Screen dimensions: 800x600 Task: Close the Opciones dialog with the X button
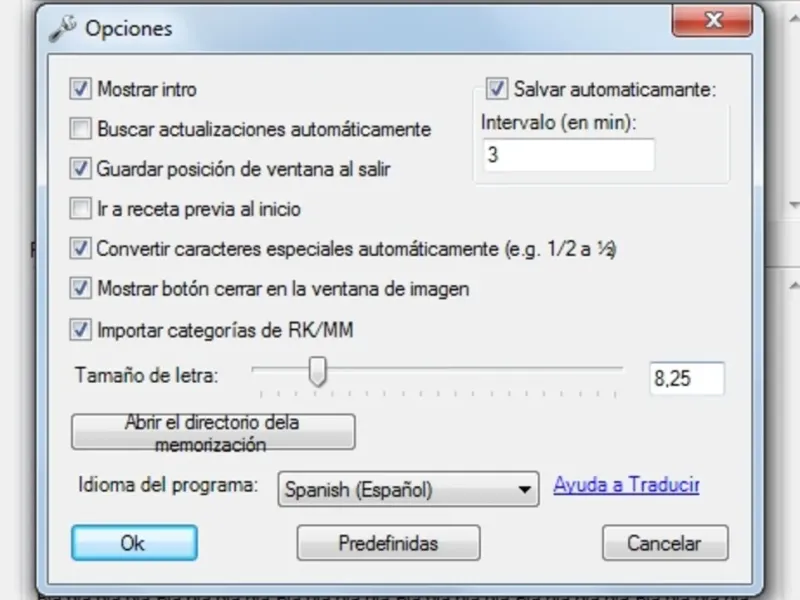tap(712, 20)
